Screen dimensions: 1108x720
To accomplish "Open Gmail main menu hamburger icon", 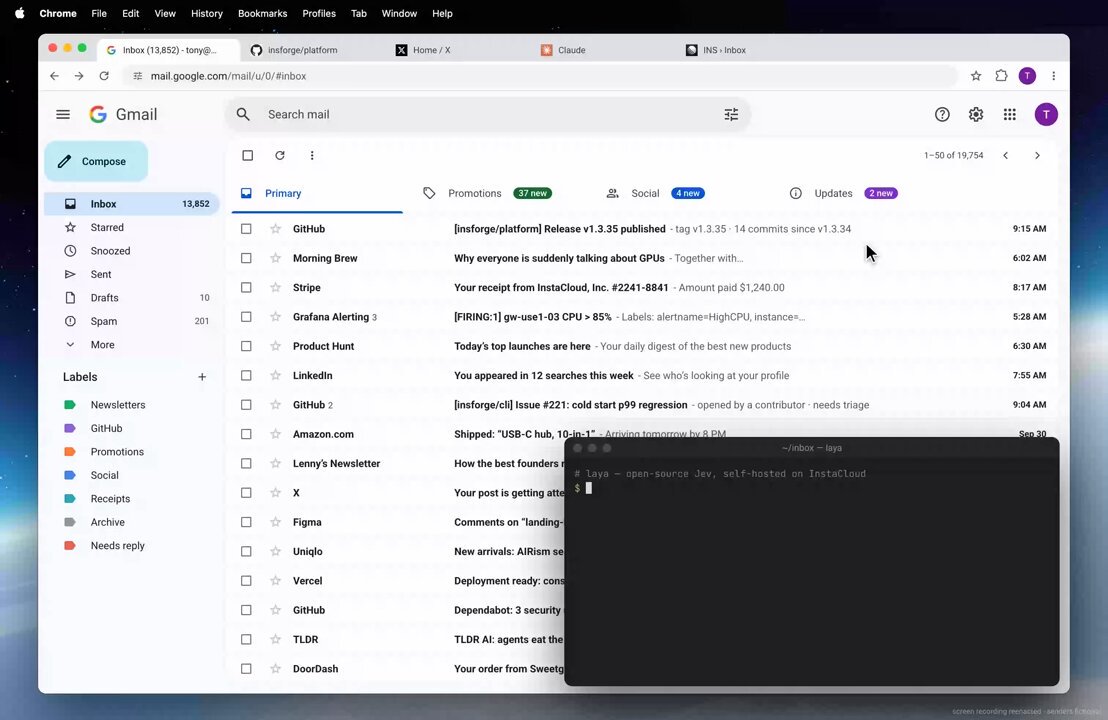I will (63, 114).
